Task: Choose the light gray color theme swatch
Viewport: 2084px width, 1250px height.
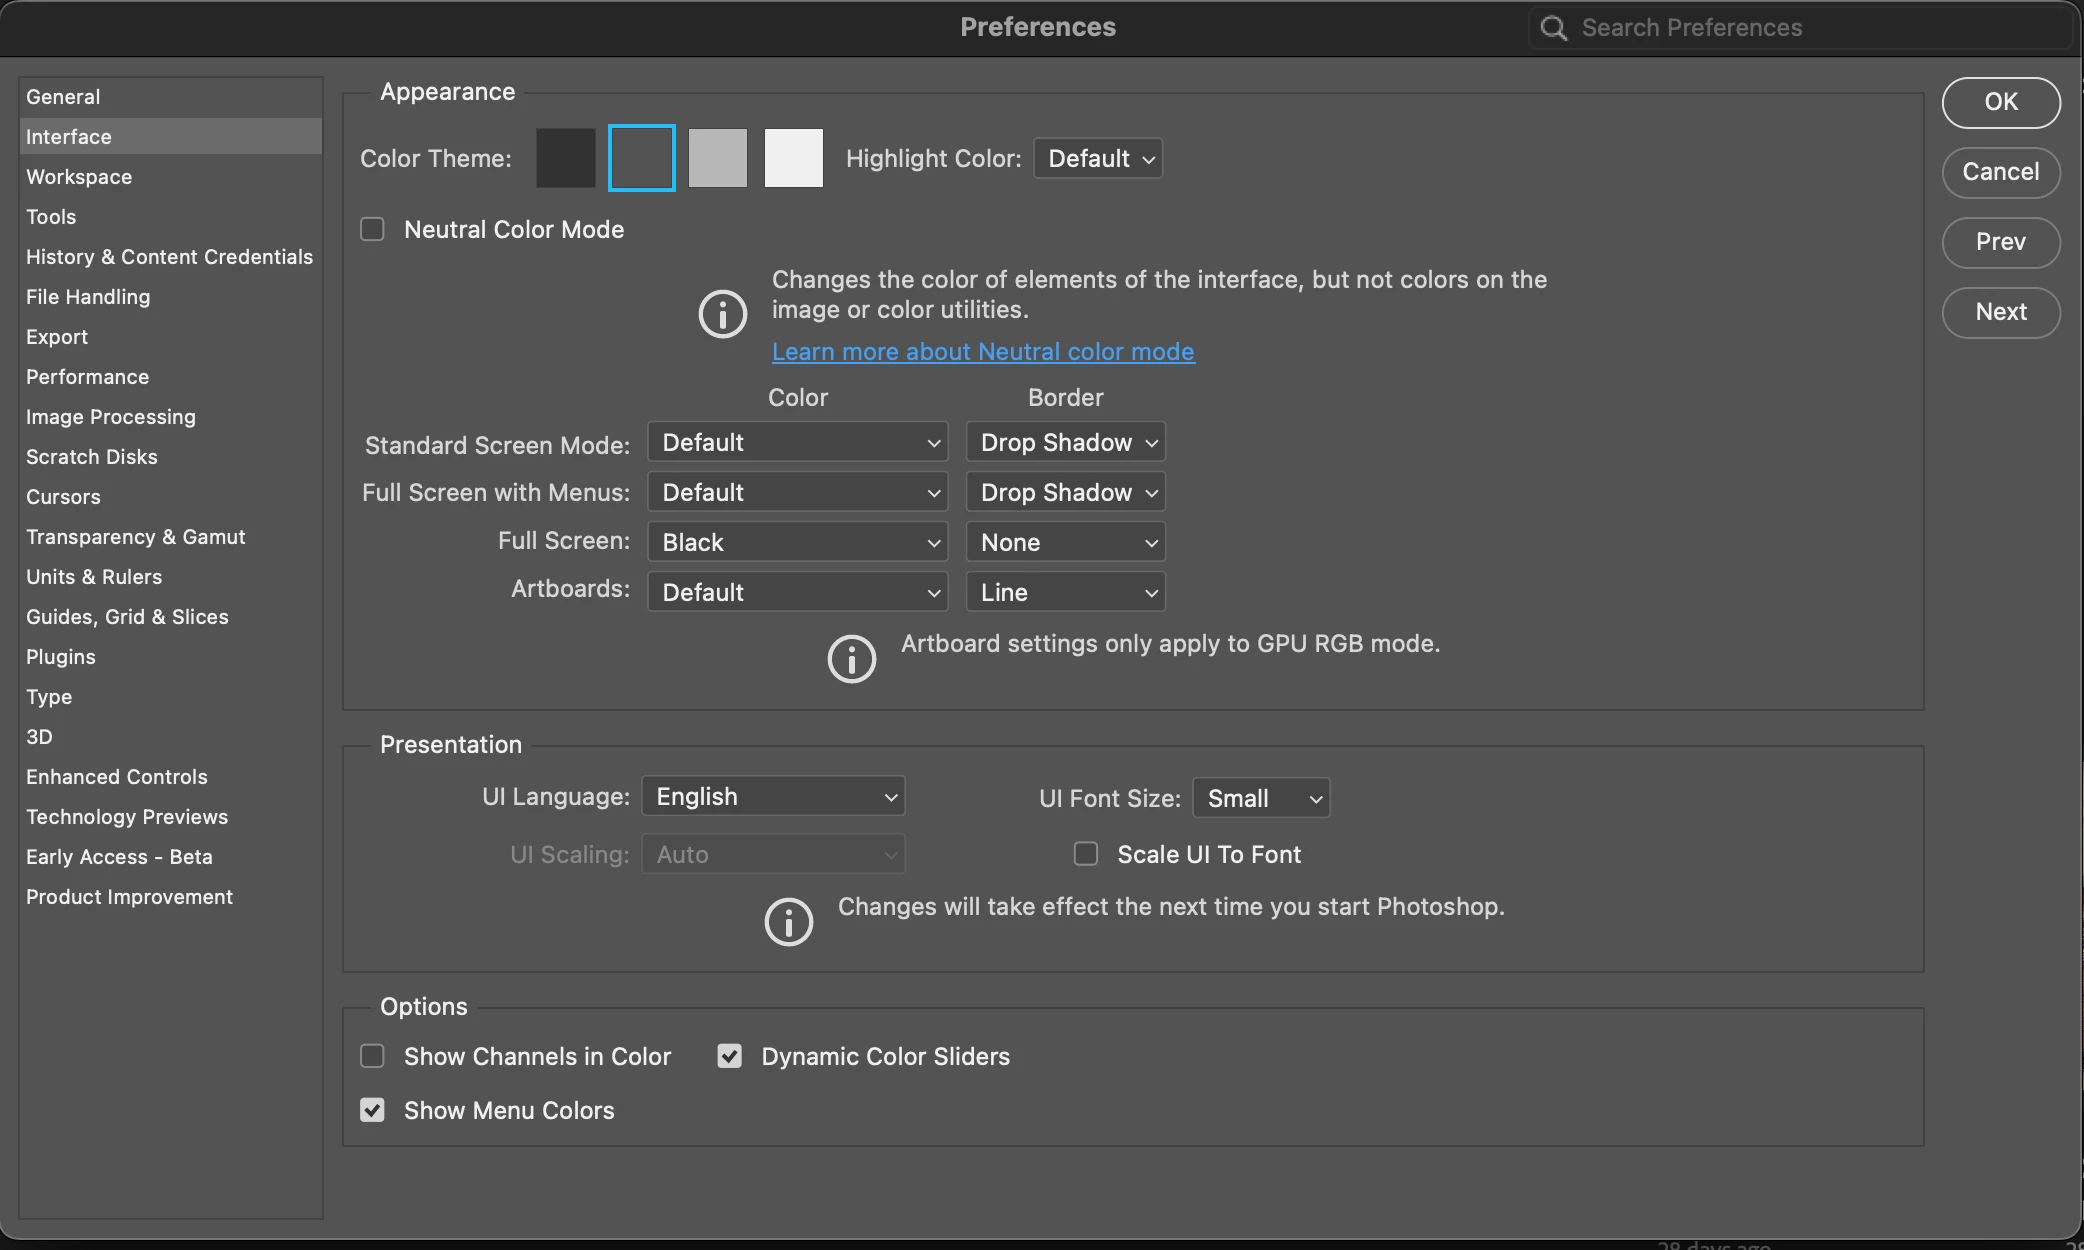Action: (x=717, y=158)
